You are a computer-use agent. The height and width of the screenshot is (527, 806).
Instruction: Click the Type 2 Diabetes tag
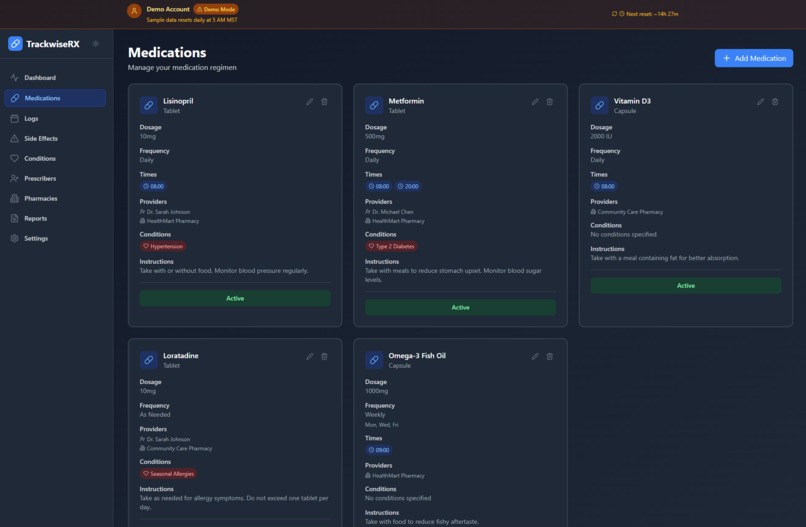(391, 246)
